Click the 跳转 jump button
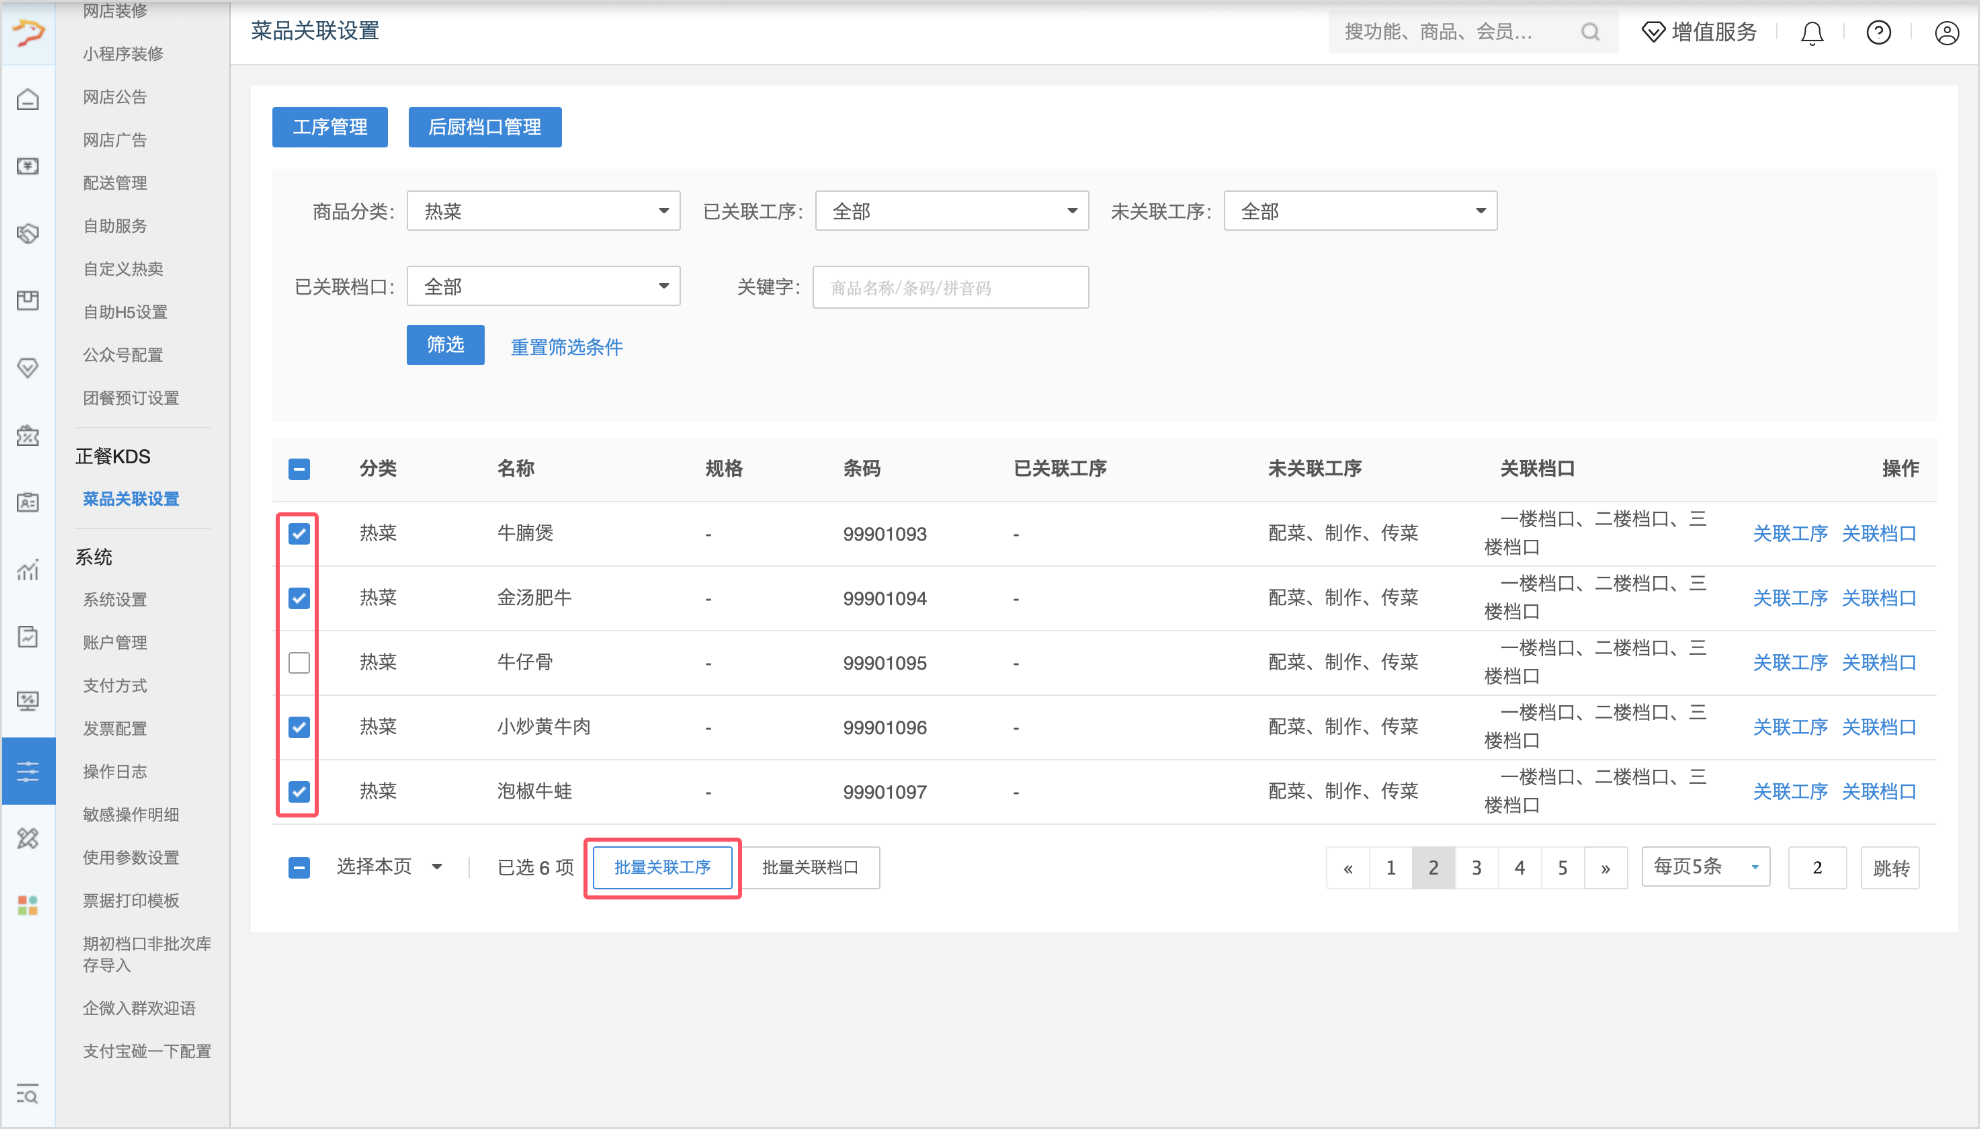 [x=1890, y=868]
